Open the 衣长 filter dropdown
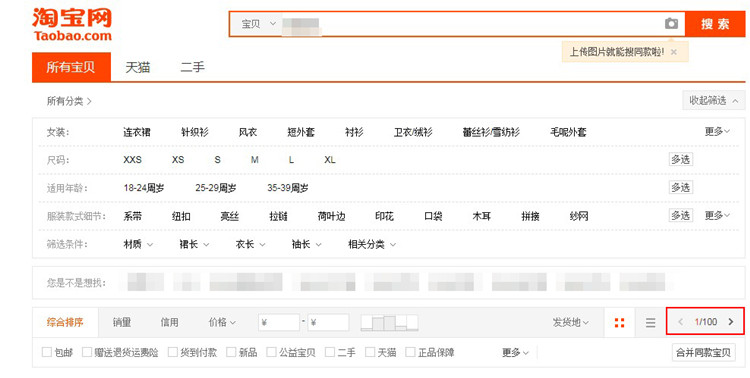Screen dimensions: 750x378 [x=250, y=244]
